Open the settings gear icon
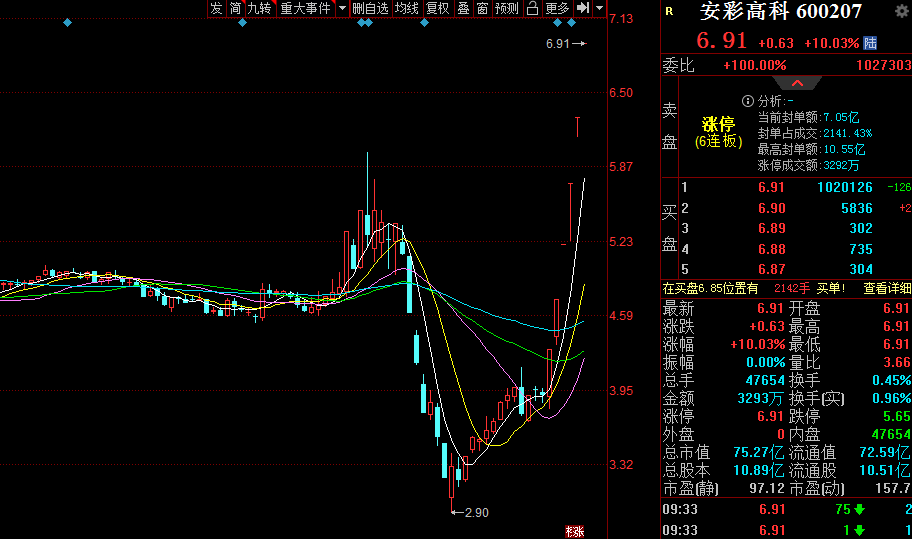Image resolution: width=912 pixels, height=539 pixels. tap(900, 11)
